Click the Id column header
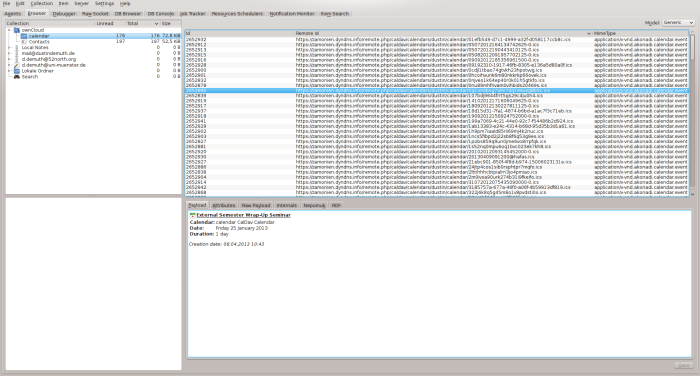 click(x=240, y=33)
